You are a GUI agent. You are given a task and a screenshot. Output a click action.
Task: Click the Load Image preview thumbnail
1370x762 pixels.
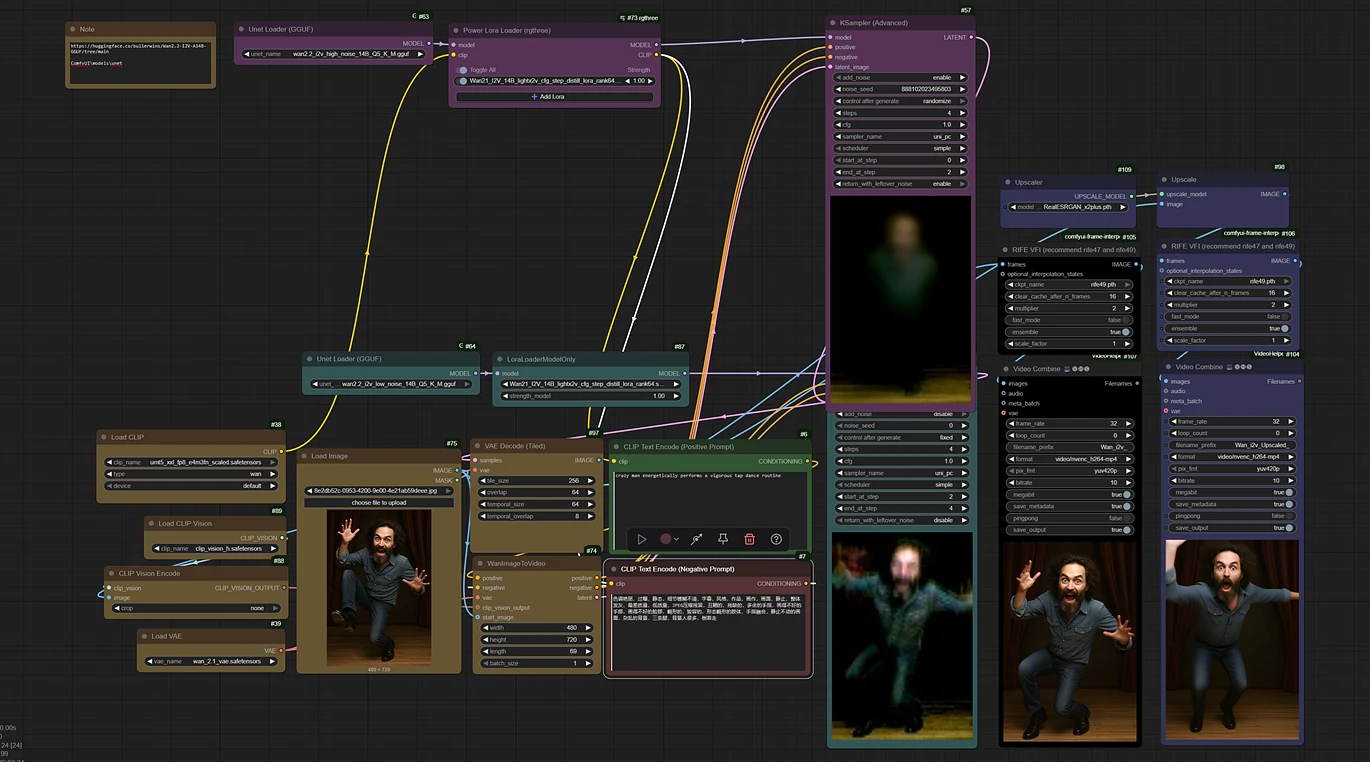pos(378,585)
